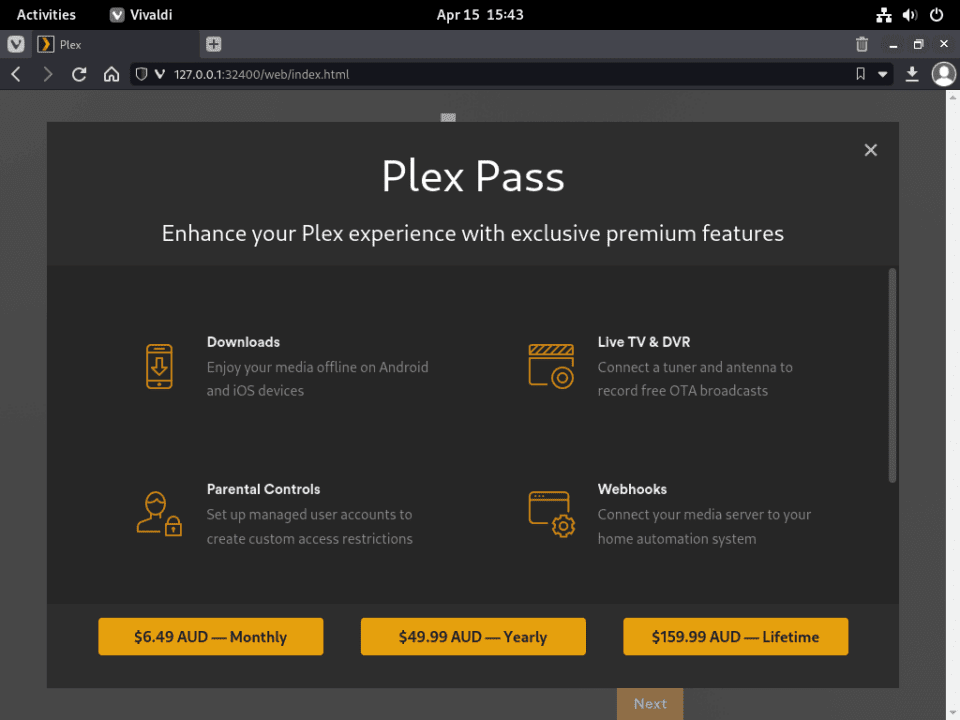Dismiss the Plex Pass dialog

[x=870, y=149]
